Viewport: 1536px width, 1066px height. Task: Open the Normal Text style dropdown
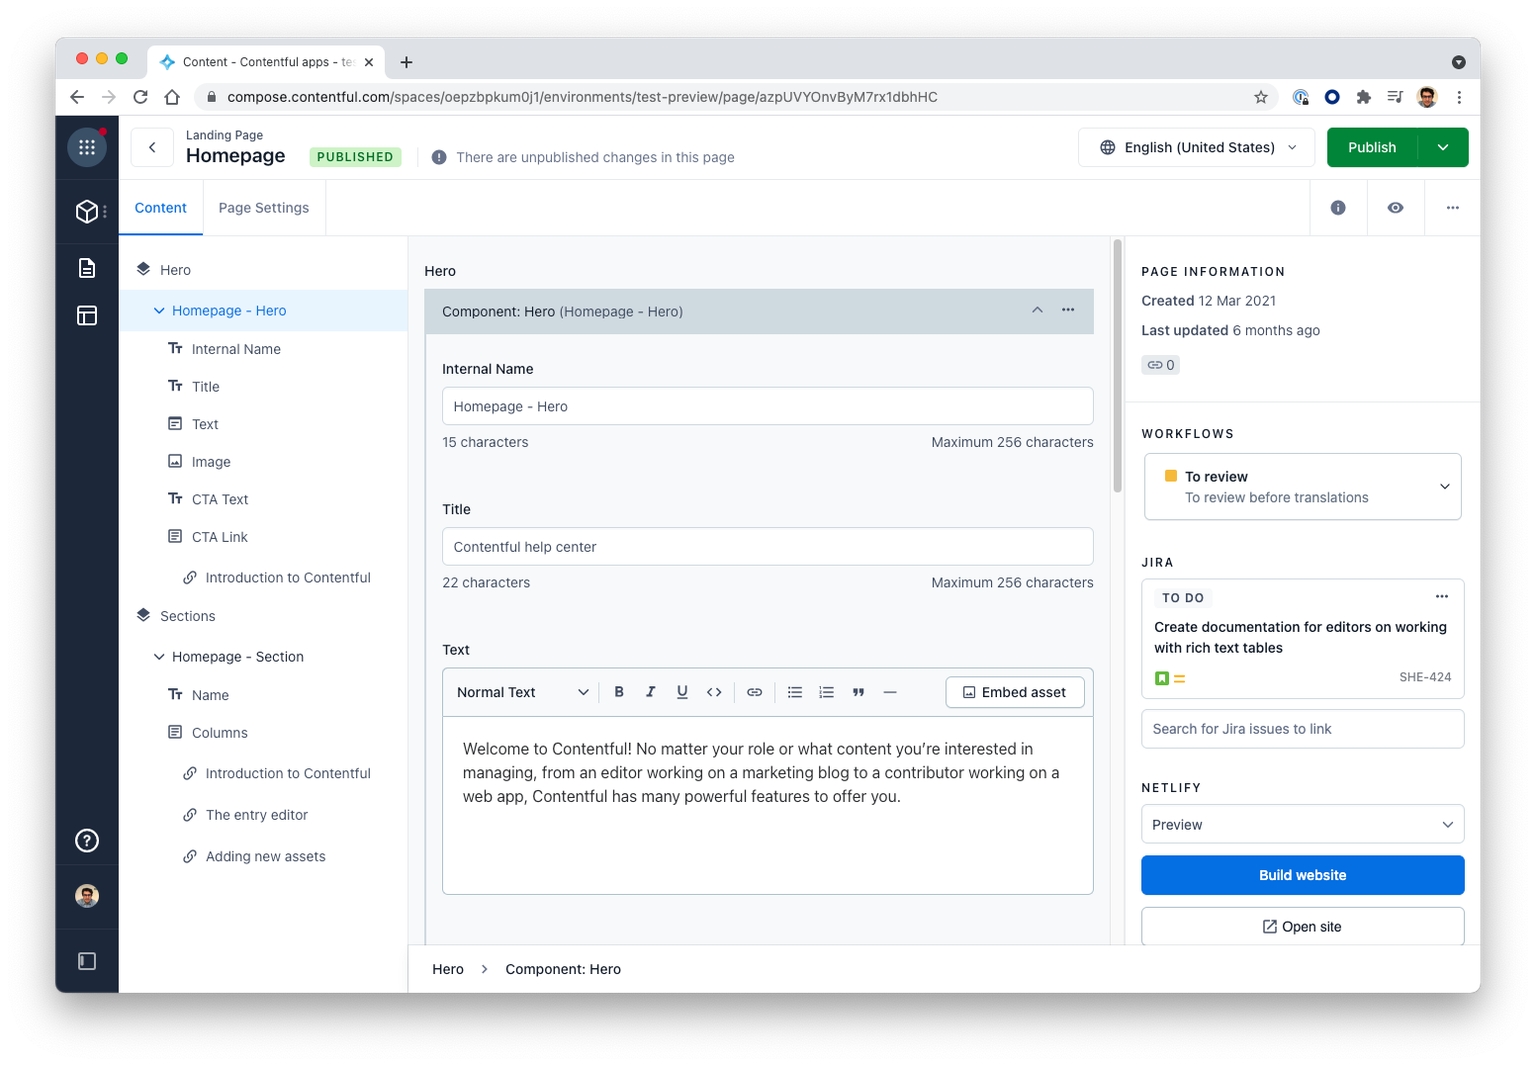(522, 692)
